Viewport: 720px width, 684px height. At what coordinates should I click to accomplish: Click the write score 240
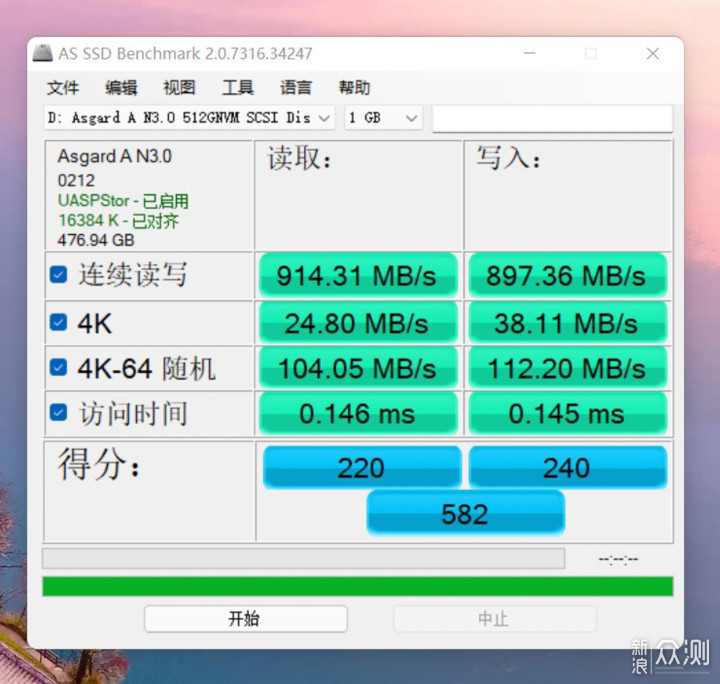click(x=568, y=467)
